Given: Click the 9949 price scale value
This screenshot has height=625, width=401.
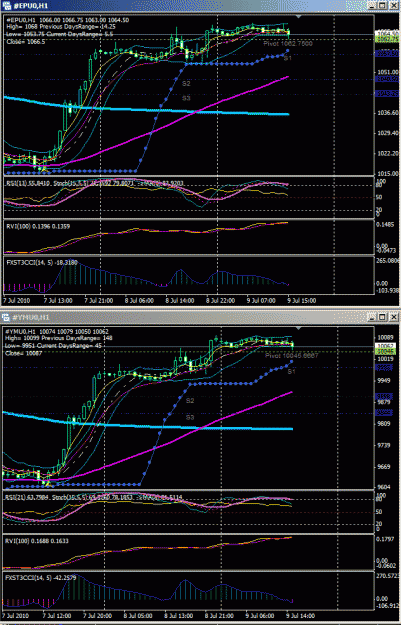Looking at the screenshot, I should (x=384, y=381).
